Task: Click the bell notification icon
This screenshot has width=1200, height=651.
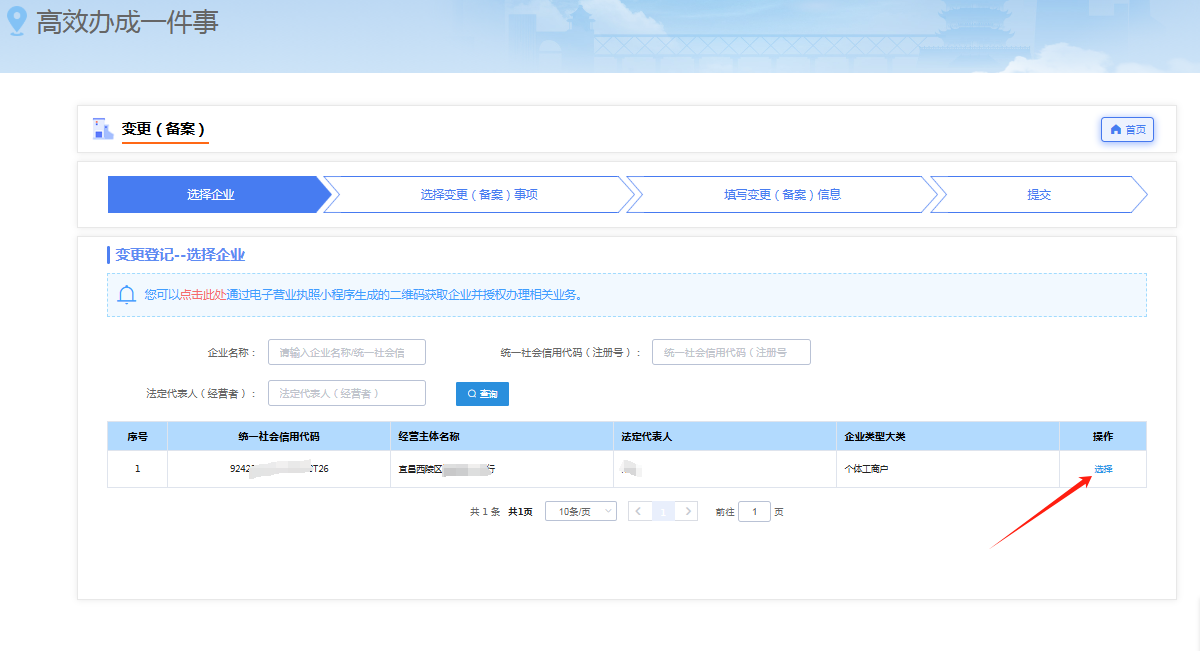Action: click(127, 295)
